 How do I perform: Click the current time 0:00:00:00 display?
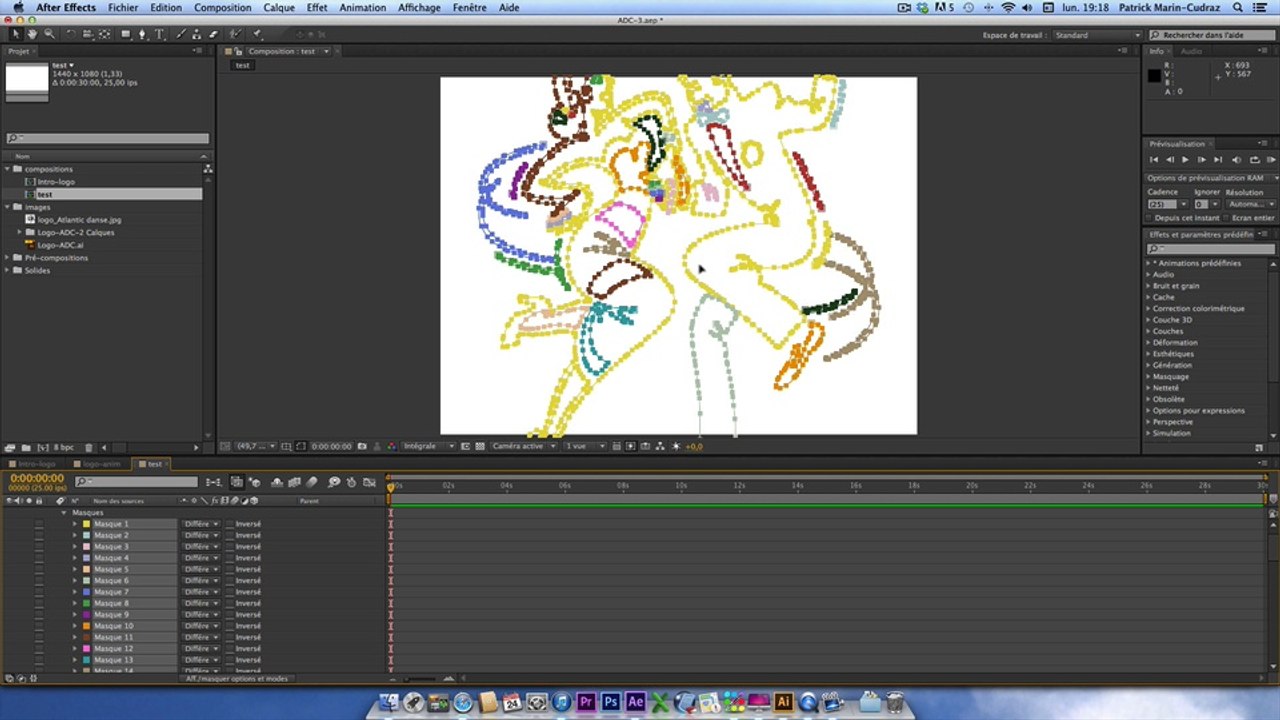click(37, 478)
